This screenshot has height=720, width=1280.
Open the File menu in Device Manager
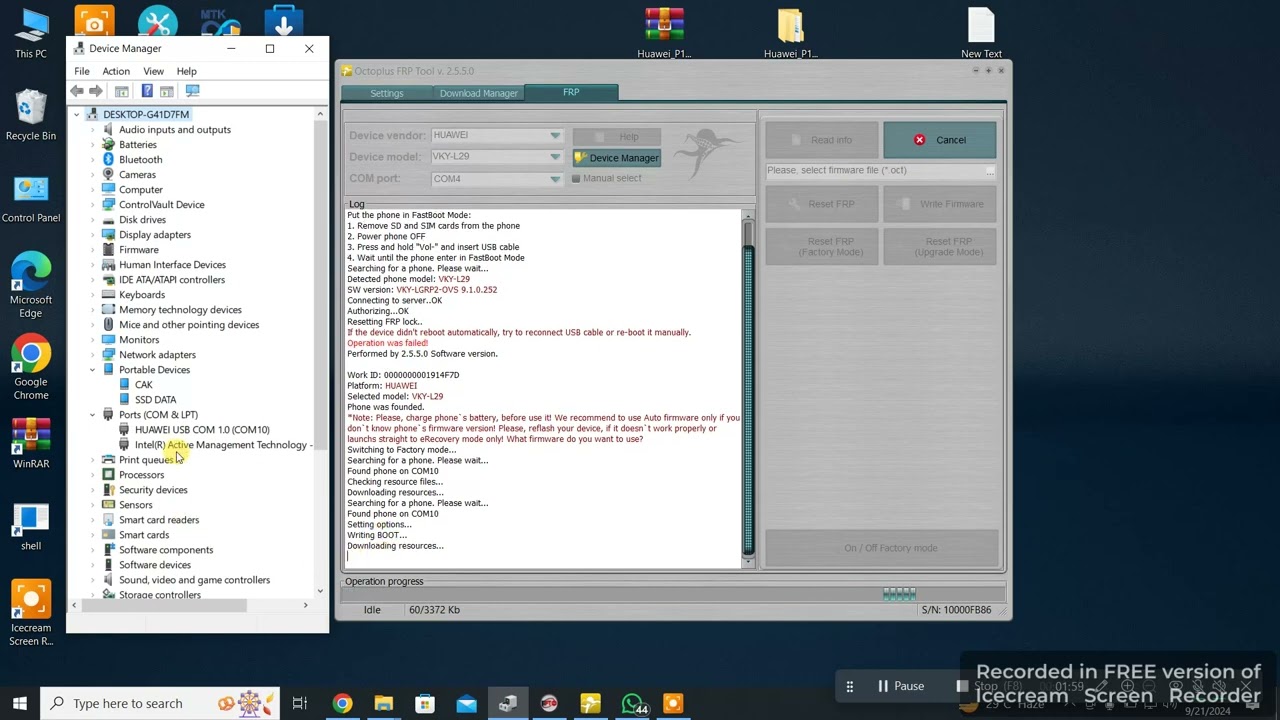[82, 71]
